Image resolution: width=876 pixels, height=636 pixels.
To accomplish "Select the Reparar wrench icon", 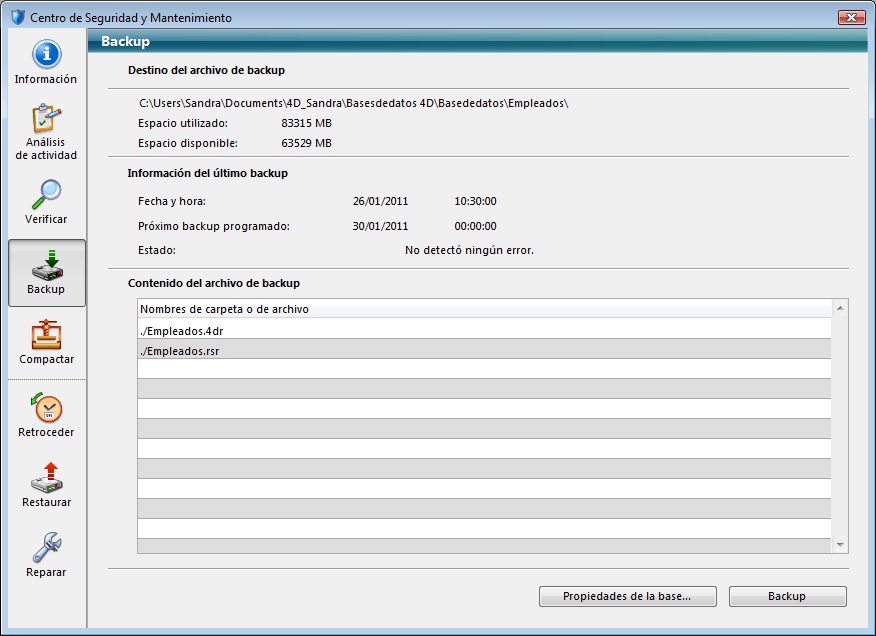I will click(x=46, y=547).
